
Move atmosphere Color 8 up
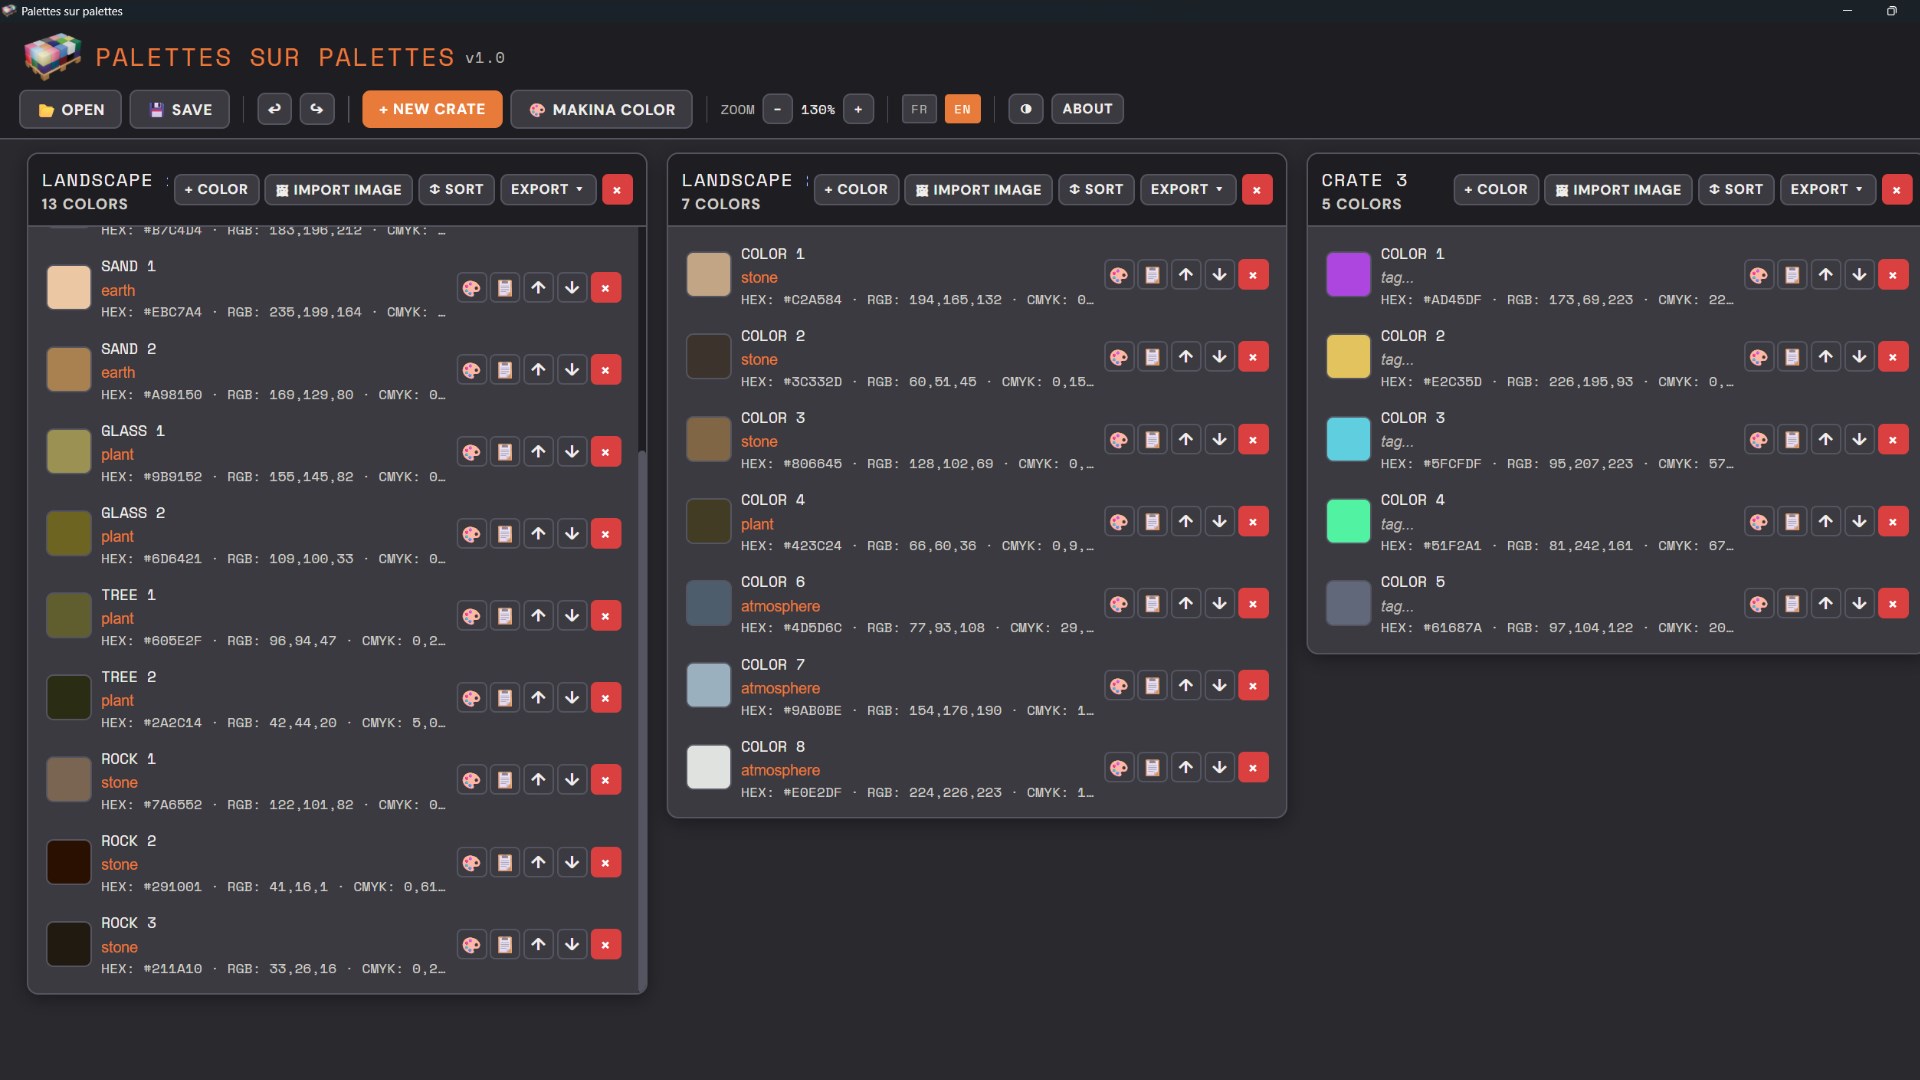[x=1186, y=768]
